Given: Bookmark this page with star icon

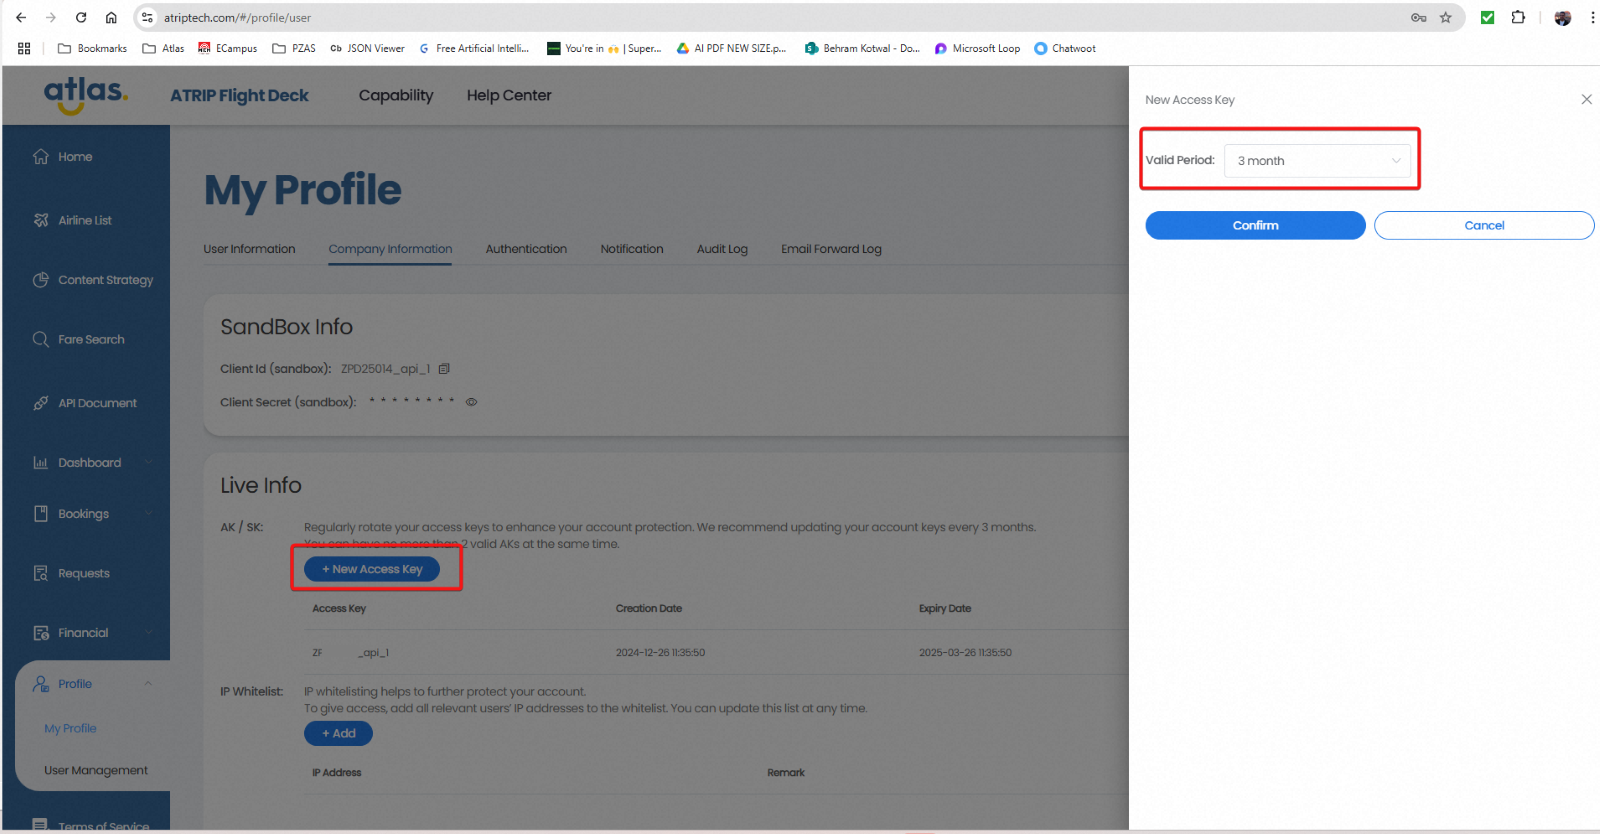Looking at the screenshot, I should click(1445, 18).
